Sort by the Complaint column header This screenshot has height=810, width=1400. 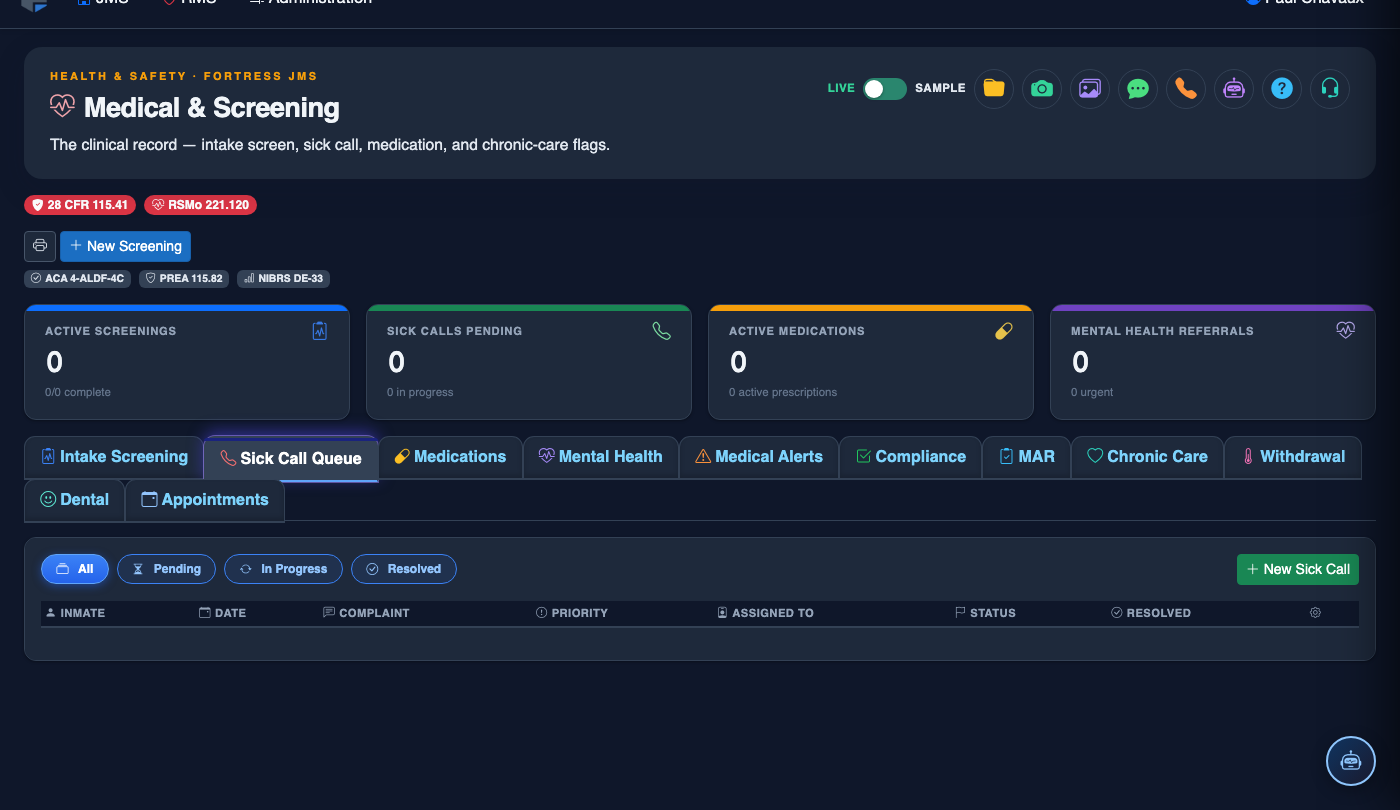click(366, 613)
